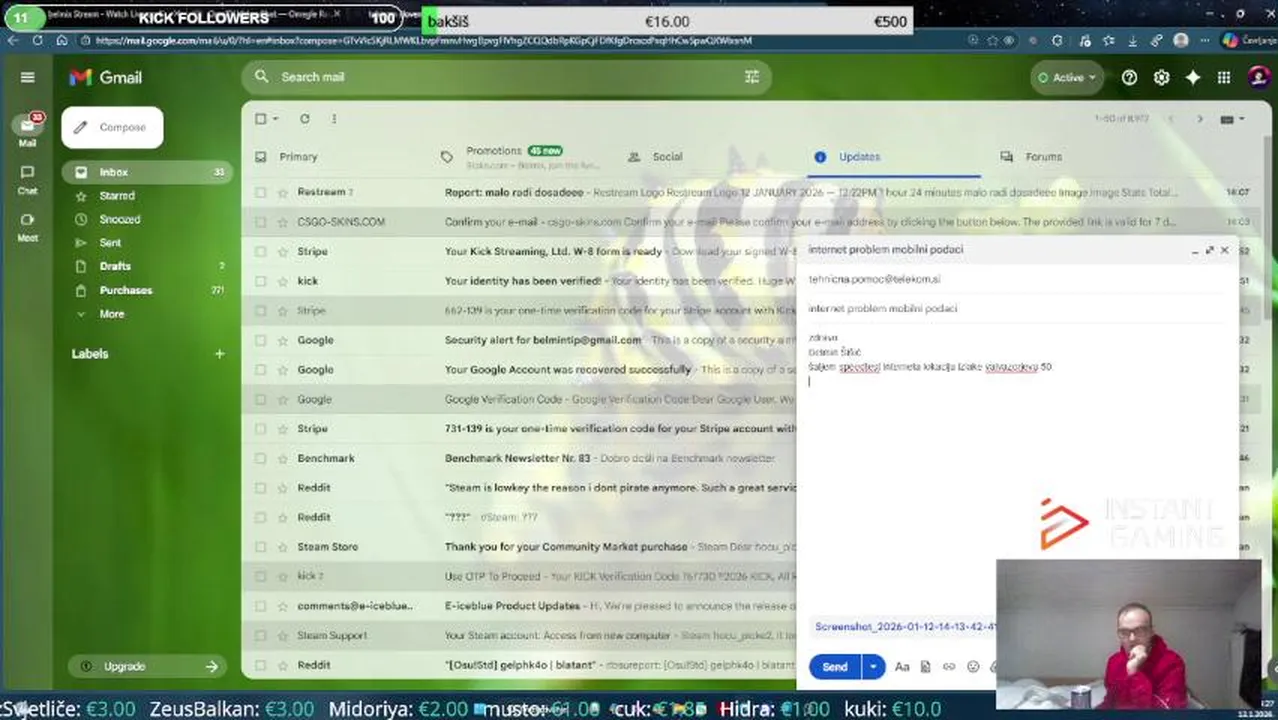This screenshot has height=720, width=1278.
Task: Click the Compose button
Action: pyautogui.click(x=112, y=127)
